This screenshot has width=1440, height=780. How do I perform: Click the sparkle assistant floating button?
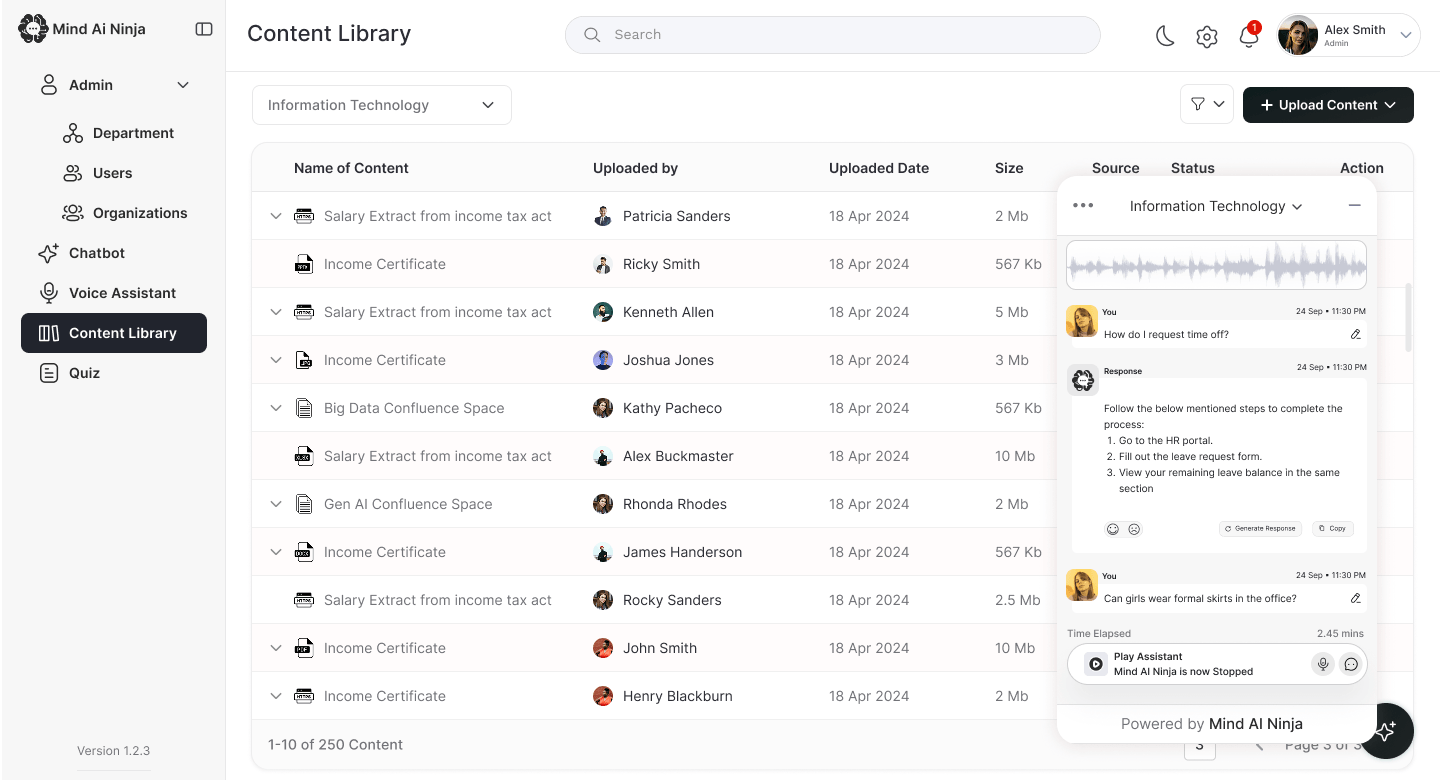[x=1386, y=731]
